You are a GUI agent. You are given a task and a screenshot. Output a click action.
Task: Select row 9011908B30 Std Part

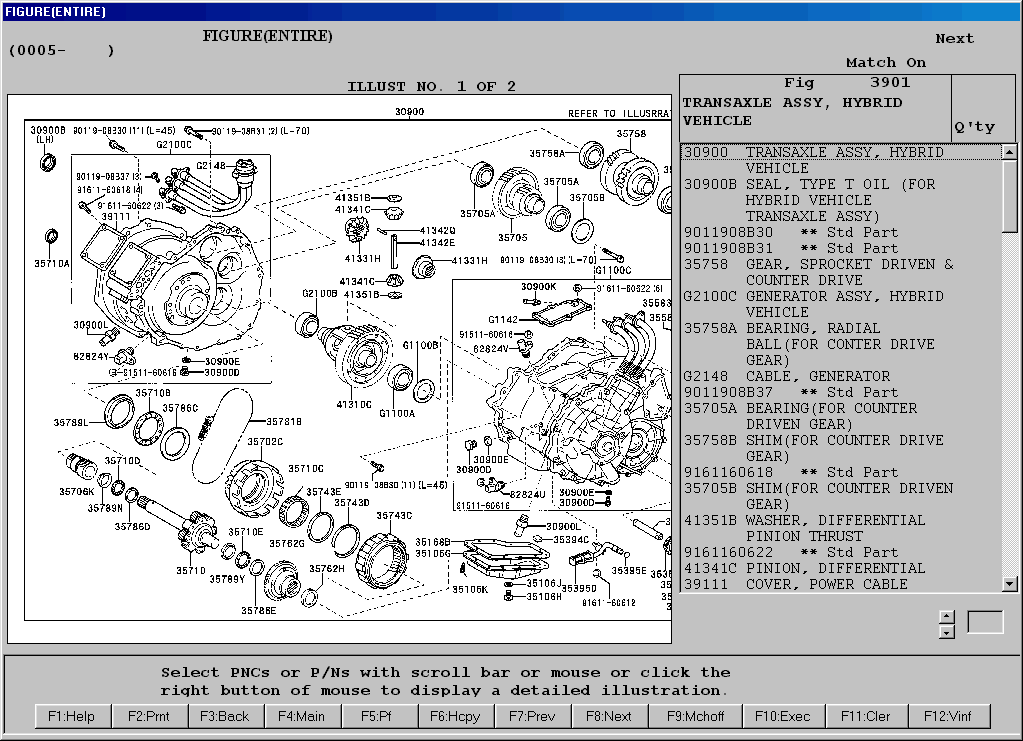coord(842,232)
